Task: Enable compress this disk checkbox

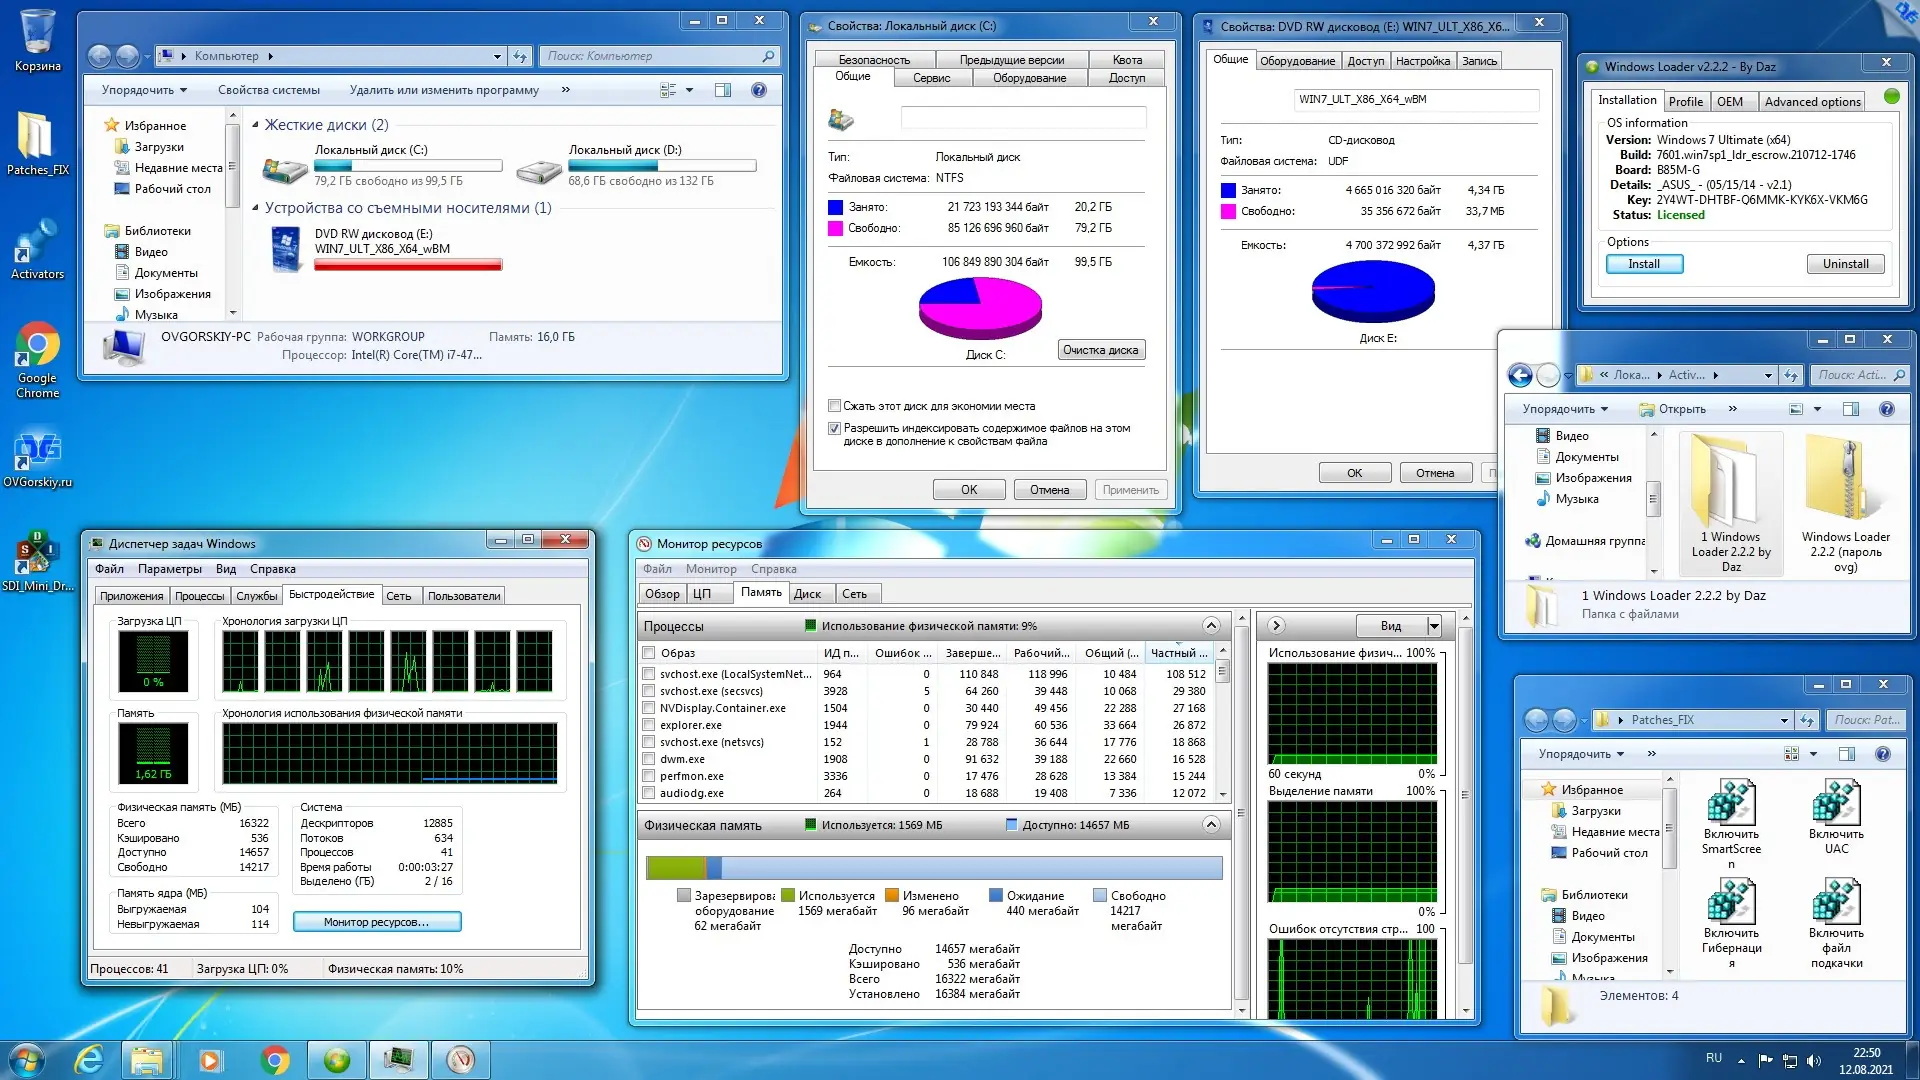Action: tap(834, 406)
